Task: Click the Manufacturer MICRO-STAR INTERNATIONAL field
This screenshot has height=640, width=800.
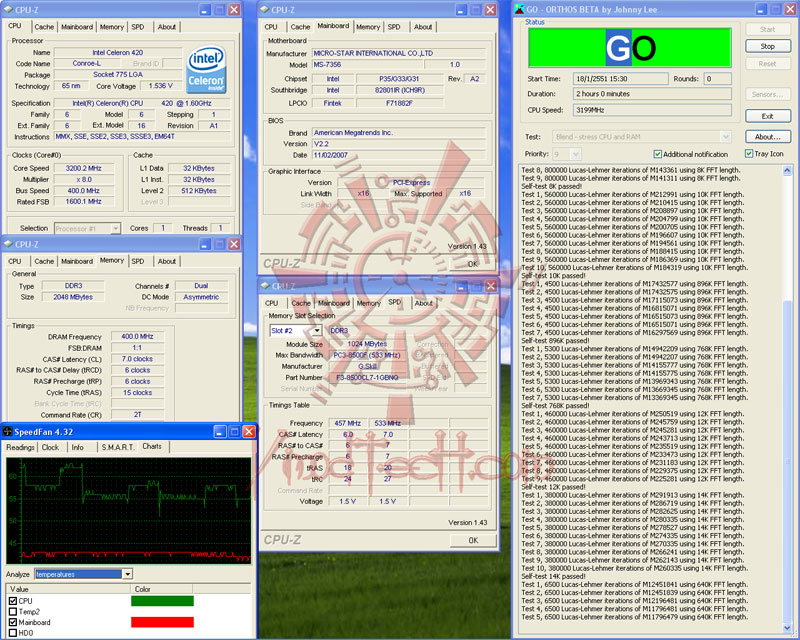Action: pos(398,53)
